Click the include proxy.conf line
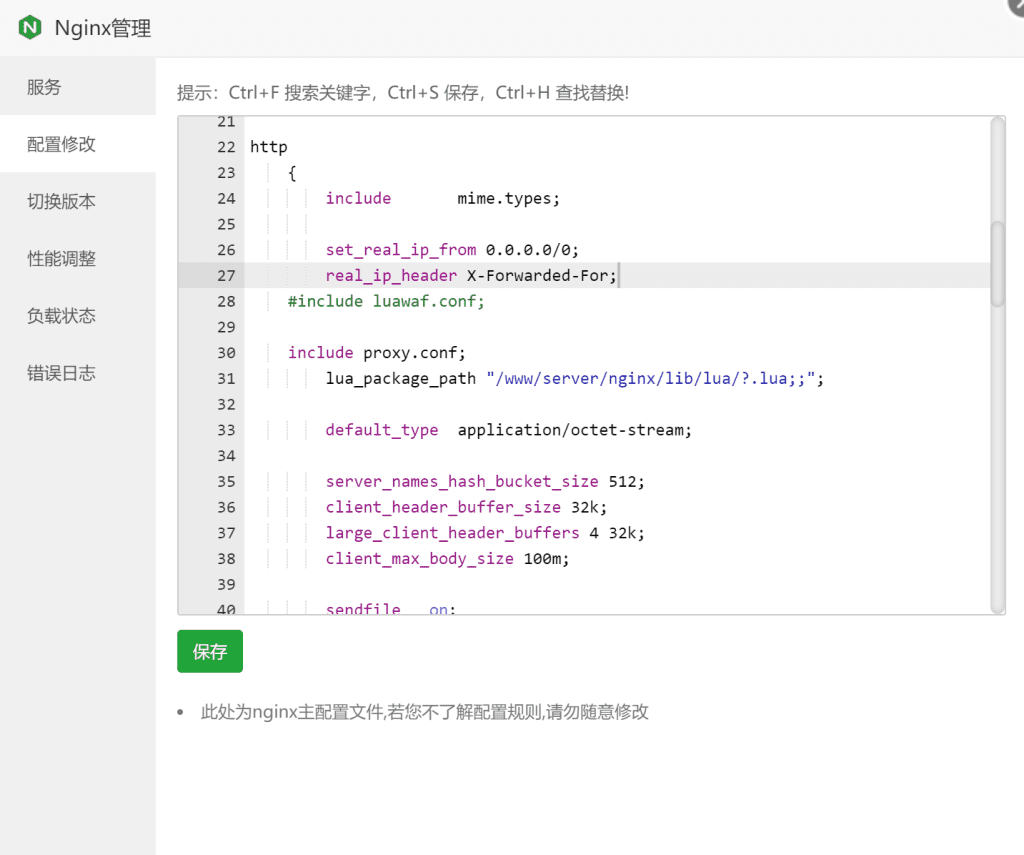The width and height of the screenshot is (1024, 855). [376, 353]
